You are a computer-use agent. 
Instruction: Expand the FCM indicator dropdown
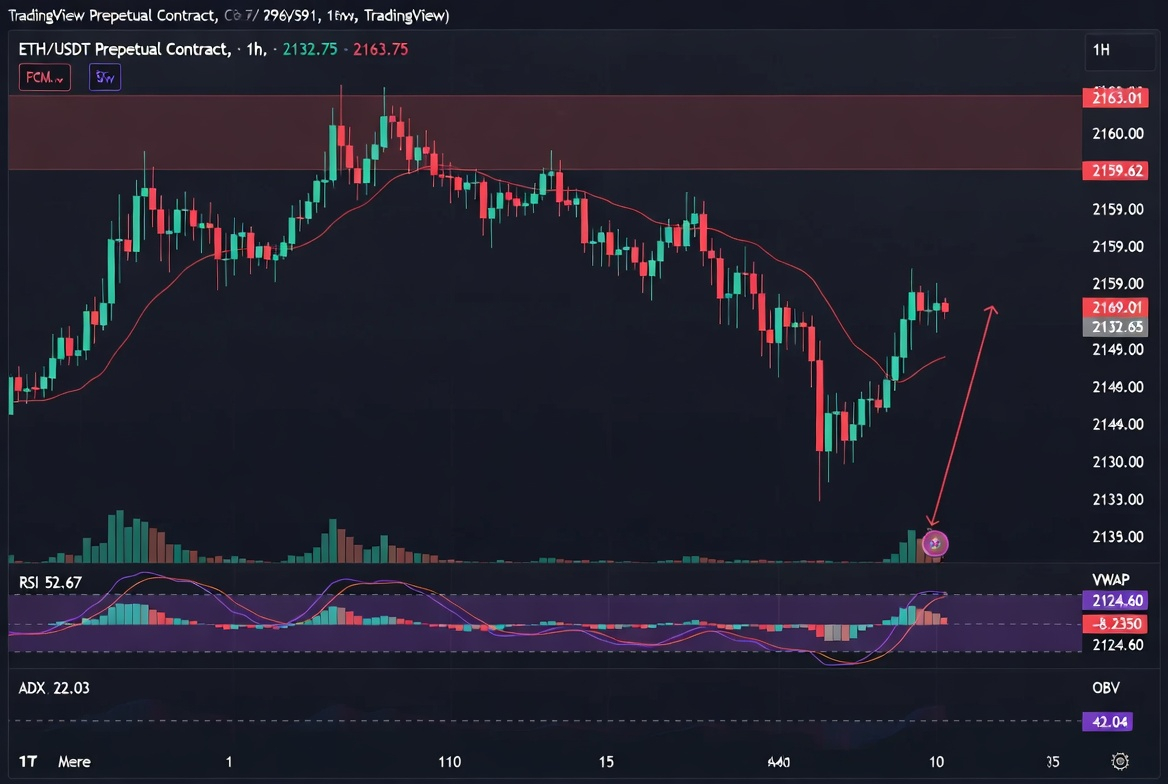(45, 77)
